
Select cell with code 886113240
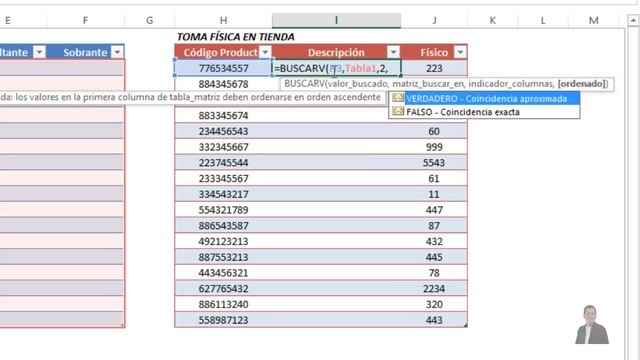[223, 304]
